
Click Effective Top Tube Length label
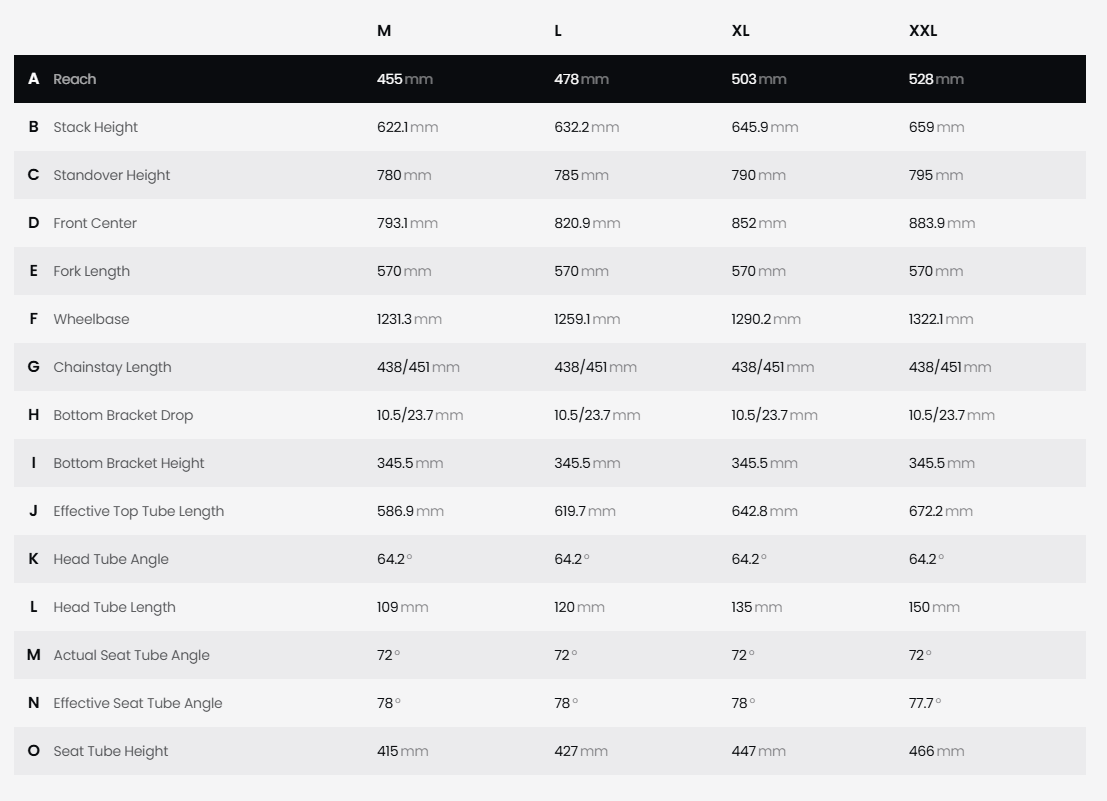tap(138, 511)
